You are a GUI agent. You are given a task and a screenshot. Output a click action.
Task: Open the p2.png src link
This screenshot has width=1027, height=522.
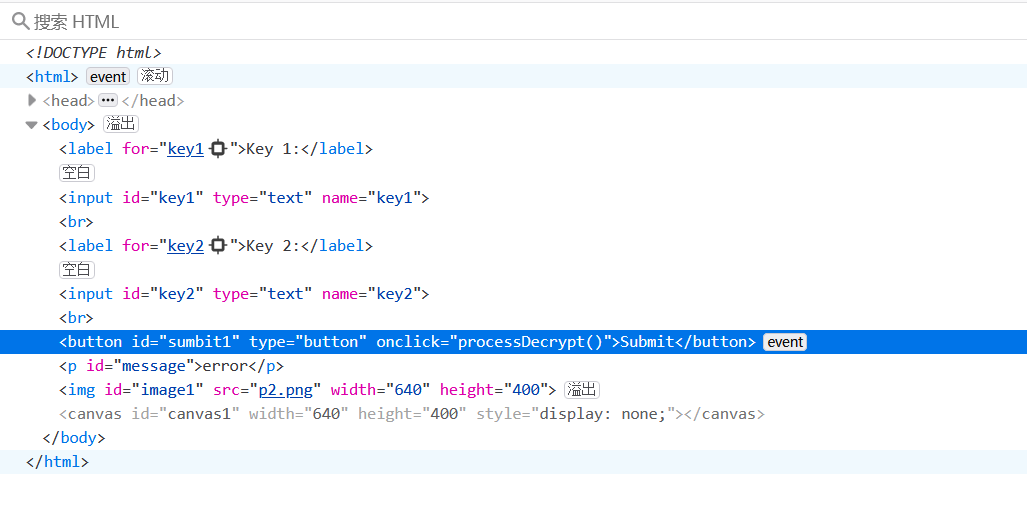[286, 390]
